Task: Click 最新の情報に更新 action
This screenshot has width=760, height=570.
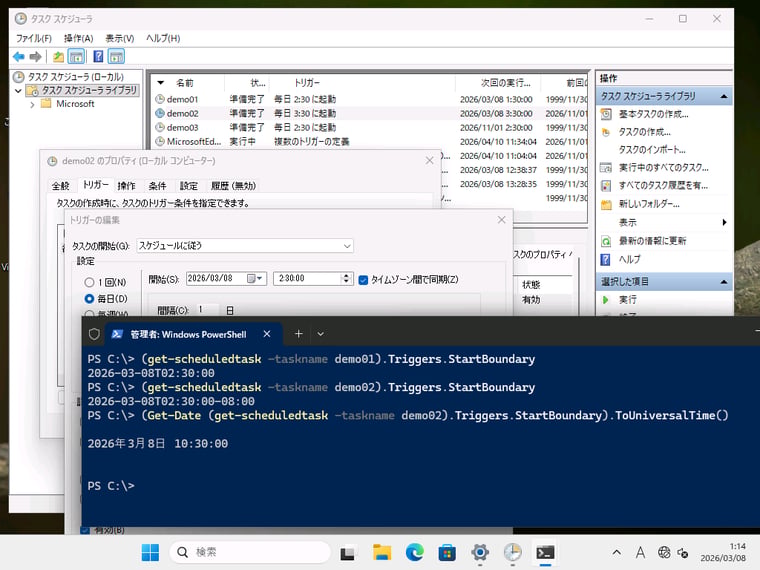Action: click(x=652, y=241)
